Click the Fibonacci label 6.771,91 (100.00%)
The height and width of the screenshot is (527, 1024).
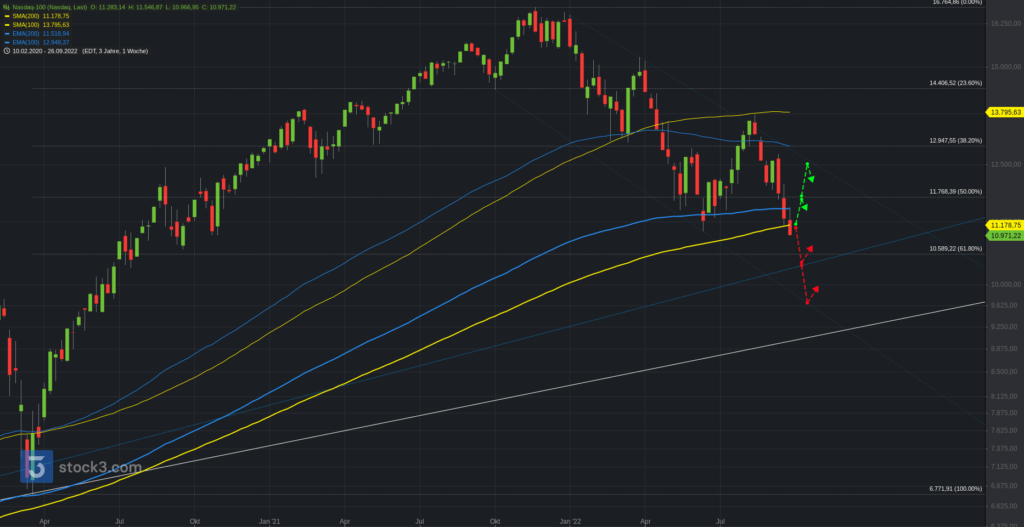pyautogui.click(x=955, y=488)
